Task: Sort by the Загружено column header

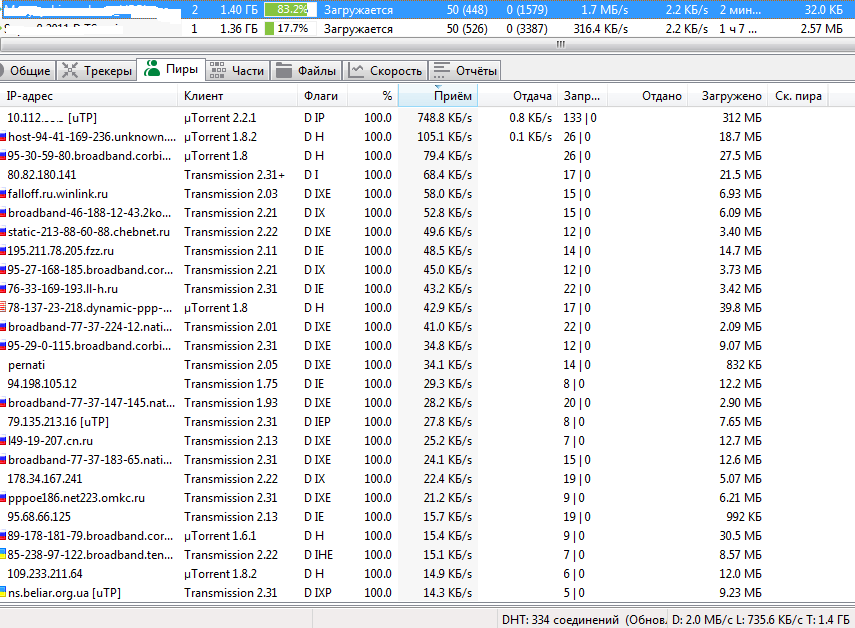Action: tap(731, 96)
